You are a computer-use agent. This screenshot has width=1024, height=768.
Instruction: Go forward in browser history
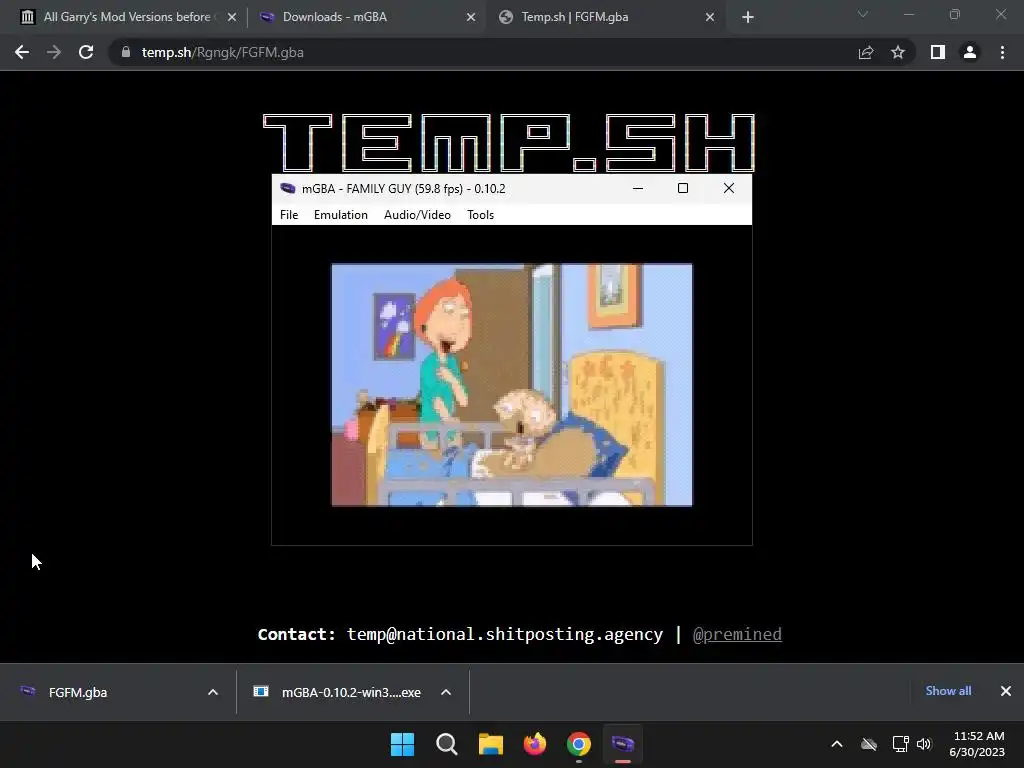54,52
